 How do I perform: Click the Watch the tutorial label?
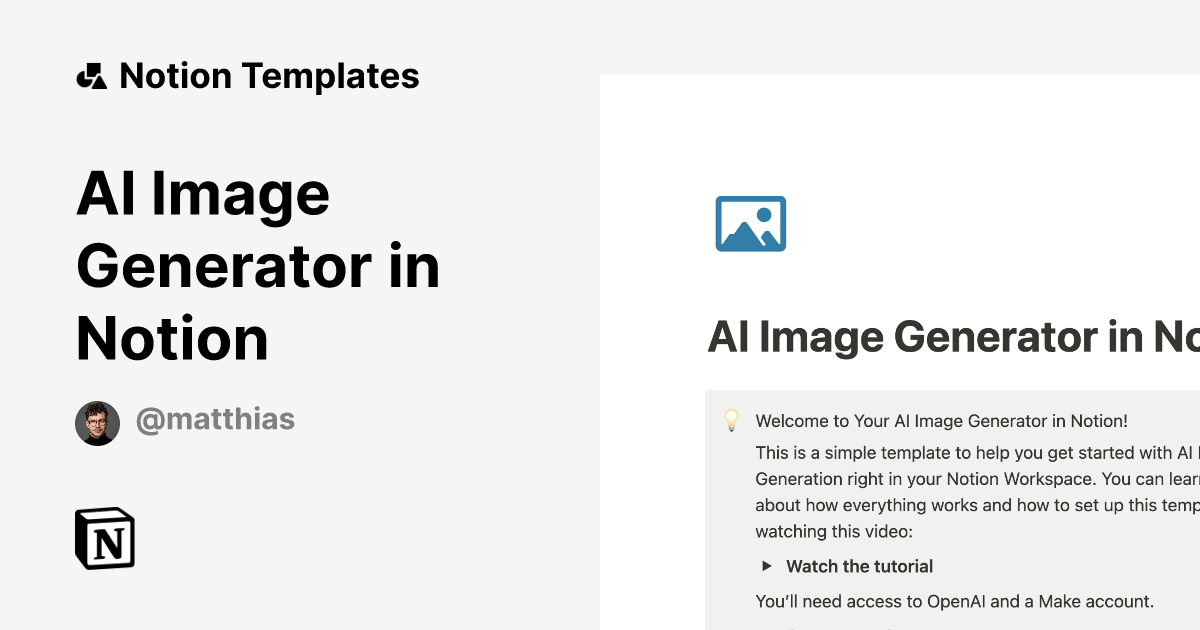pos(859,566)
